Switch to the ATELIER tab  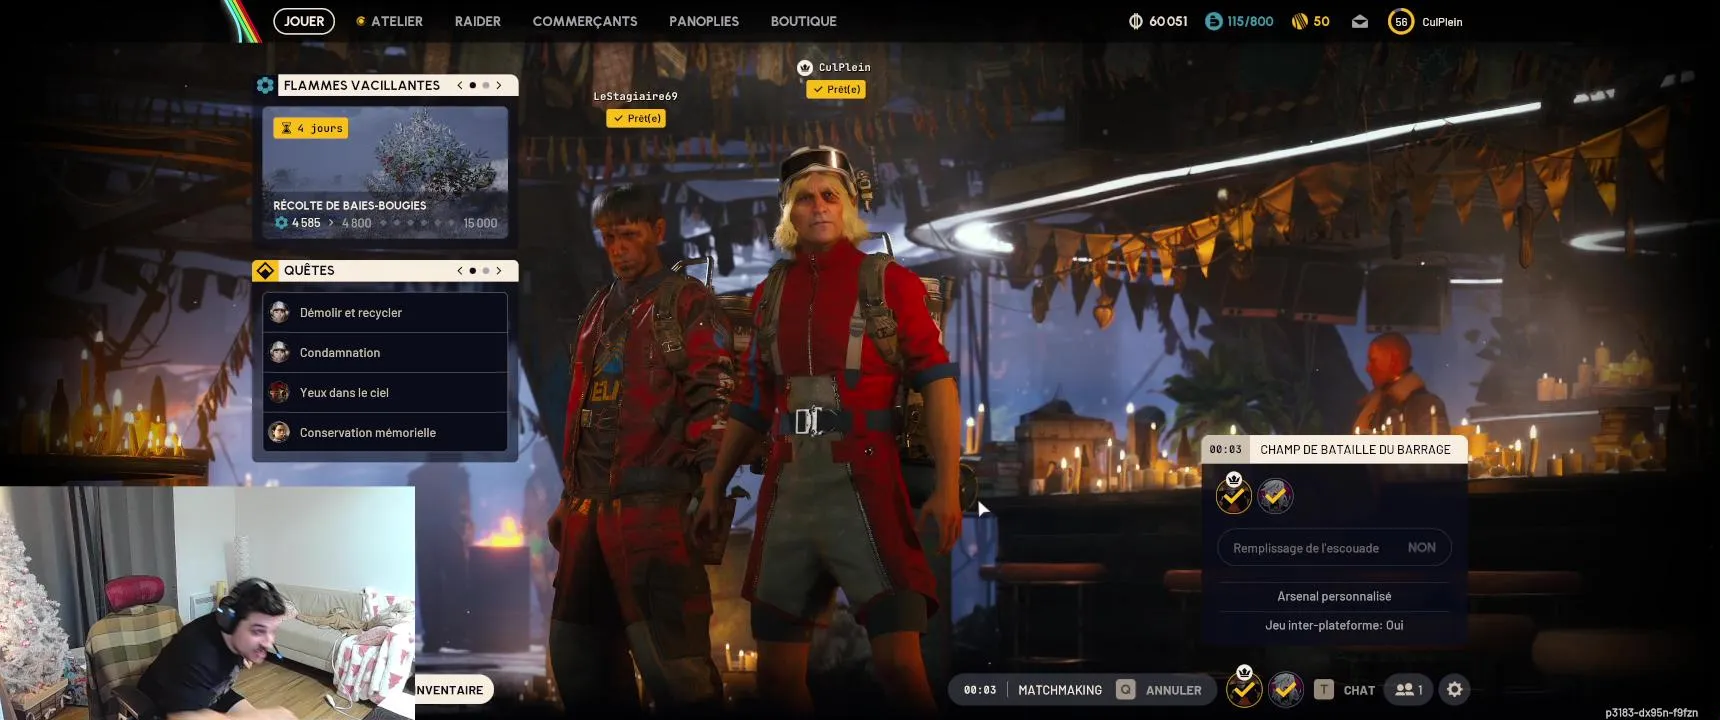click(x=390, y=21)
